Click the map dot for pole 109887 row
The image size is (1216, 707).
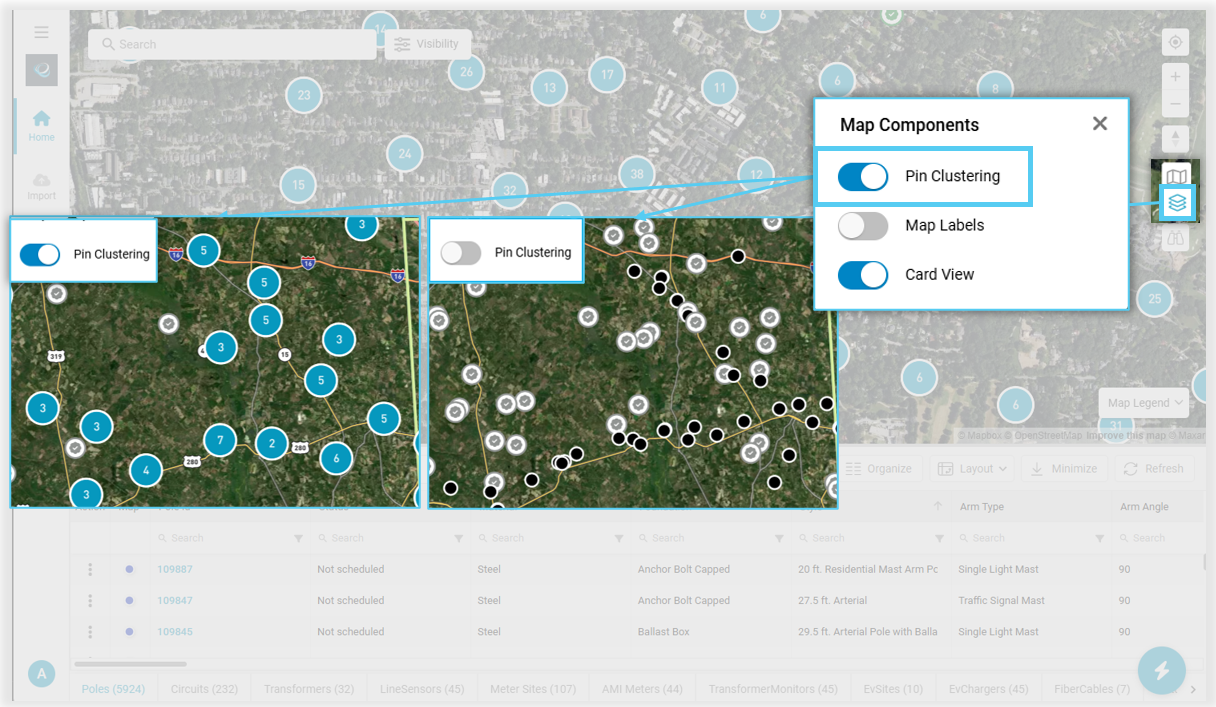coord(129,569)
